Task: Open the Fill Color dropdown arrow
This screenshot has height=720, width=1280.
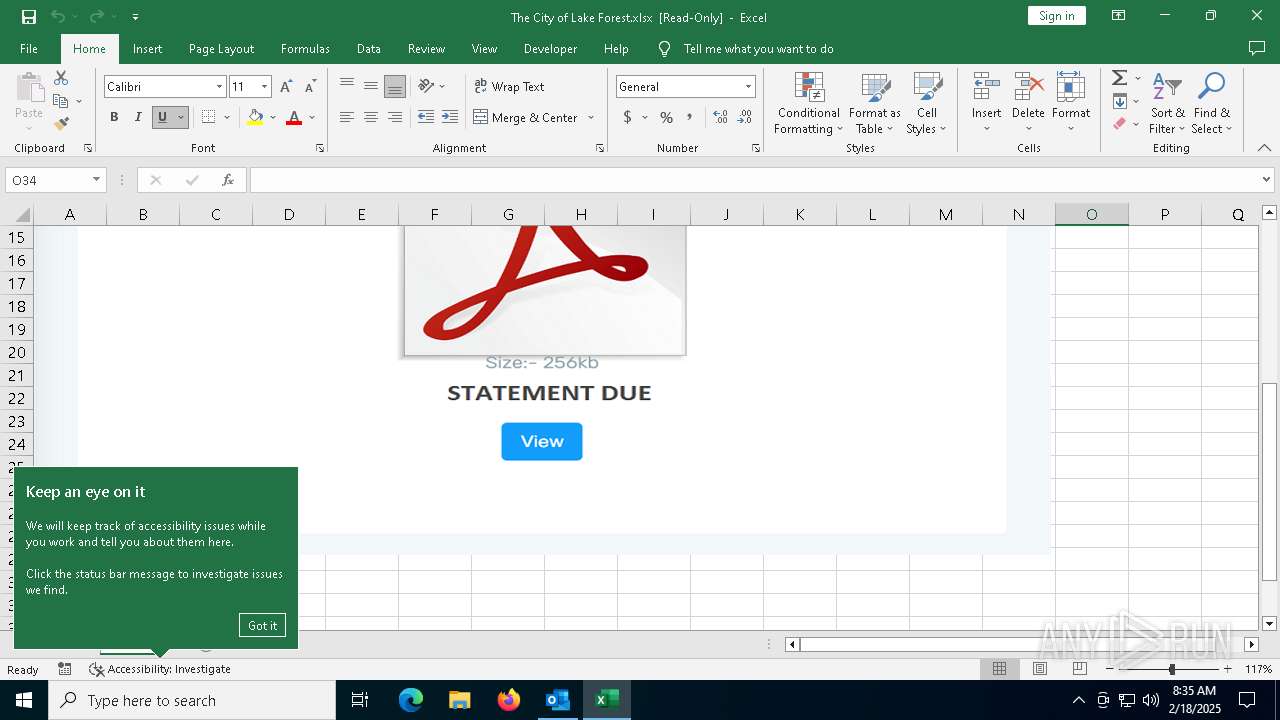Action: click(273, 117)
